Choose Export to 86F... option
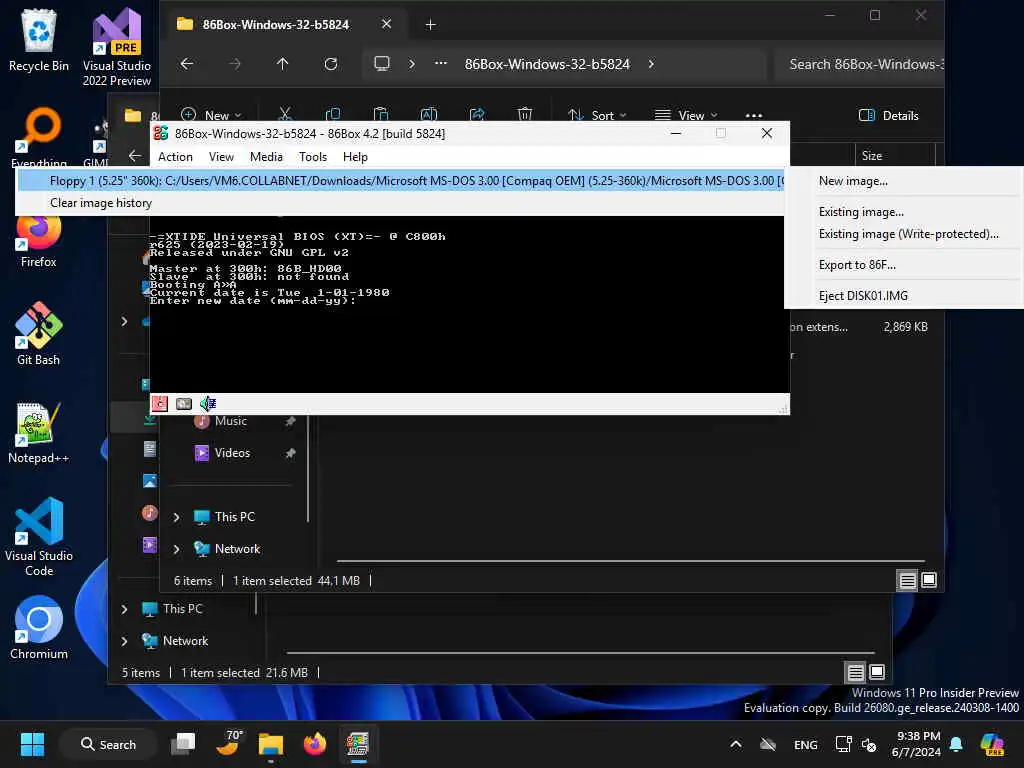The height and width of the screenshot is (768, 1024). [857, 265]
